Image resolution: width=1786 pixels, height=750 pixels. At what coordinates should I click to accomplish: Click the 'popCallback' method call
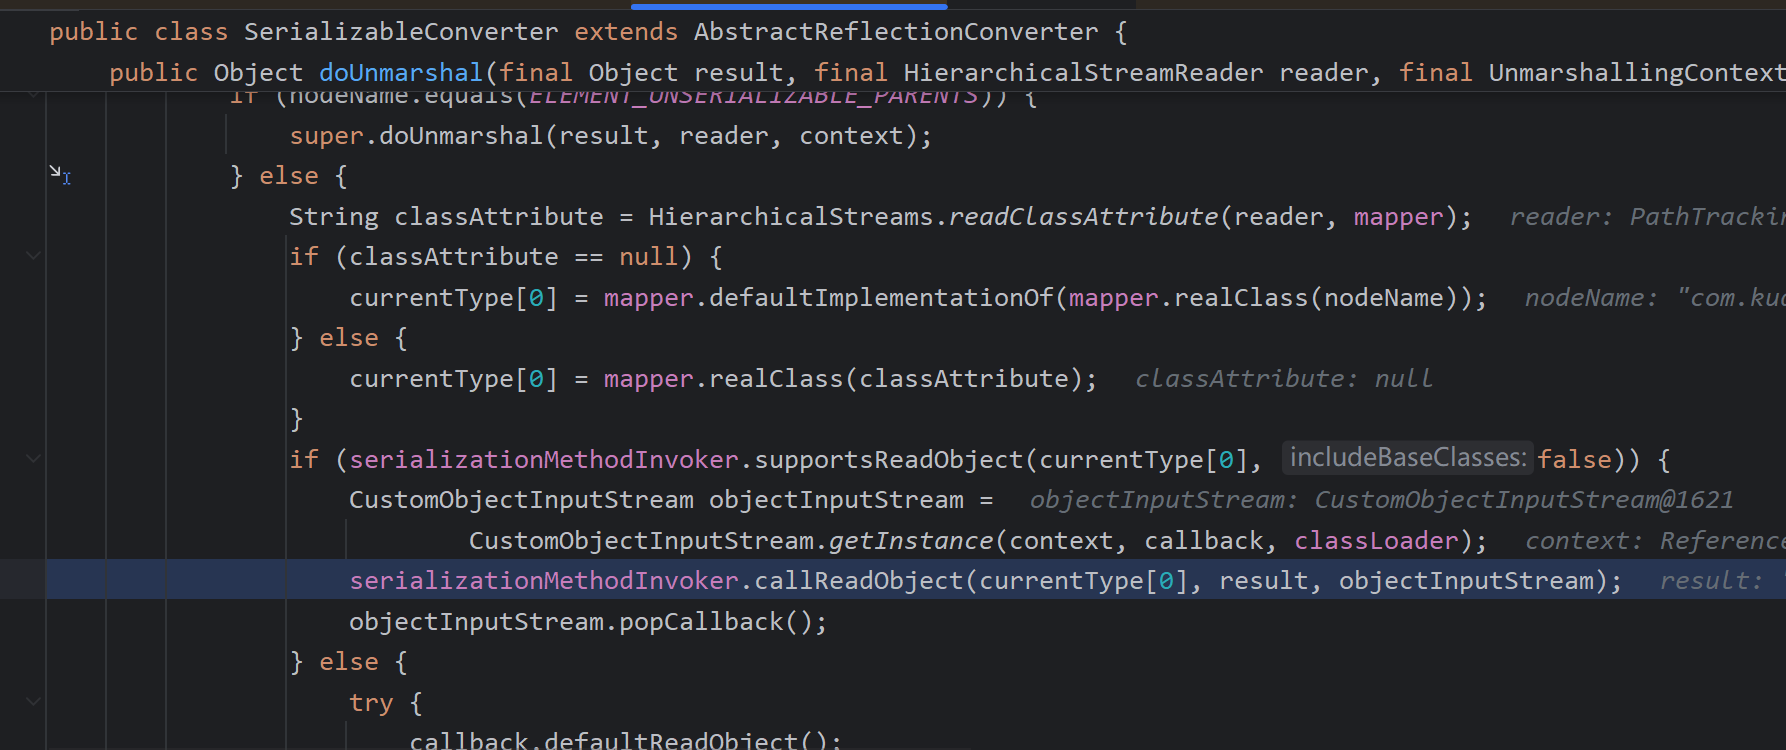tap(701, 622)
